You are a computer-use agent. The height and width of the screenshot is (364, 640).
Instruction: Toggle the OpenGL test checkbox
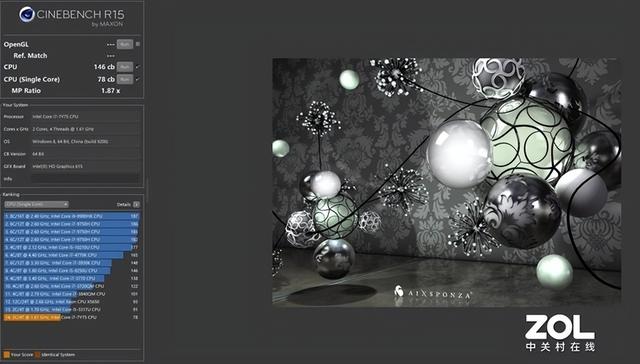138,44
